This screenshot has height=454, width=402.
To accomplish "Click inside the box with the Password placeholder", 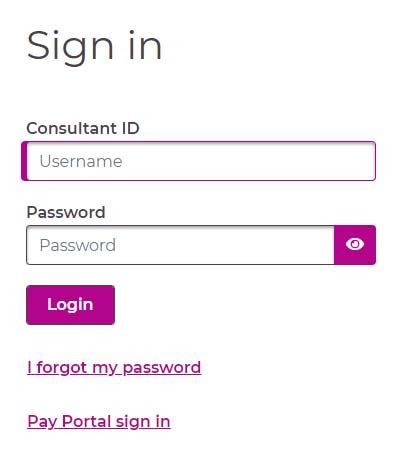I will click(180, 245).
